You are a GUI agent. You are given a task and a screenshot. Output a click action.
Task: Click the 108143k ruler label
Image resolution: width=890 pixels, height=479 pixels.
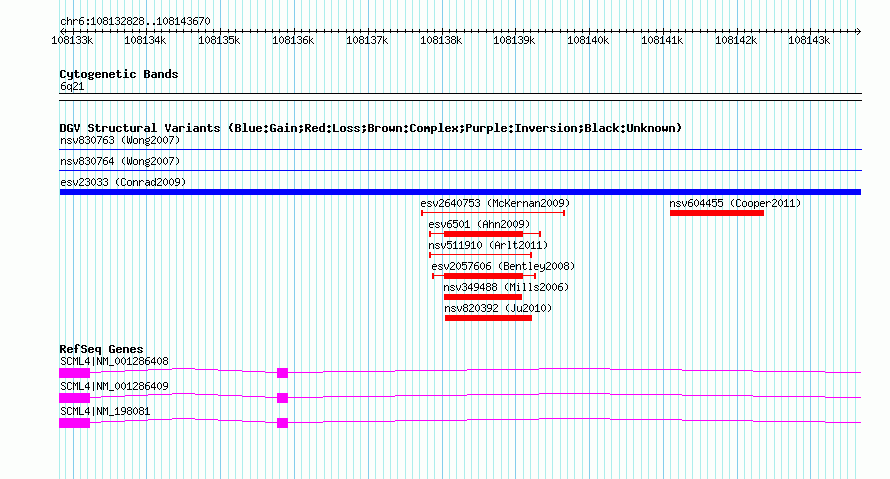[x=809, y=40]
